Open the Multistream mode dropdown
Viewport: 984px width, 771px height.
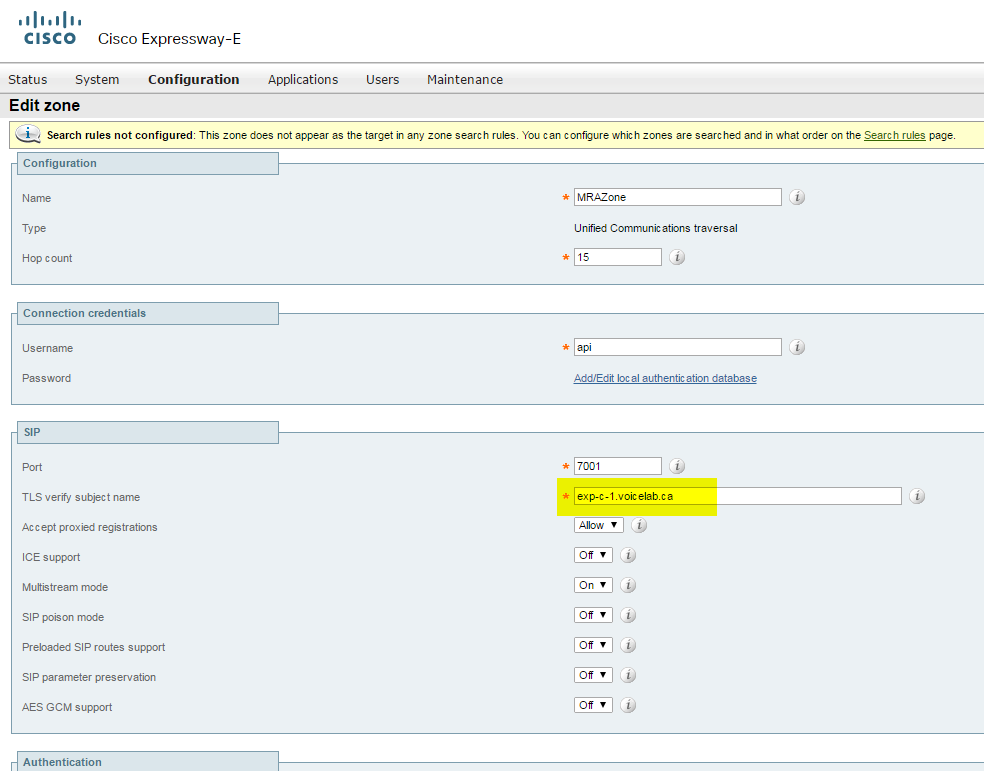pos(593,585)
